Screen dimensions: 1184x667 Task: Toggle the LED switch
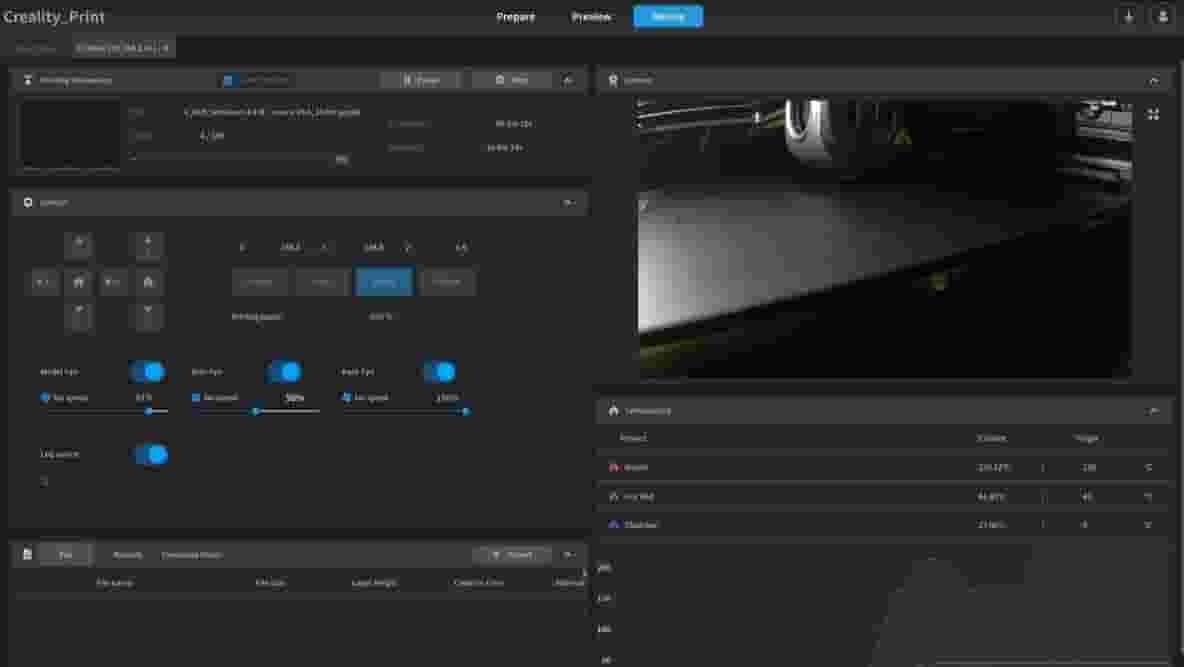click(x=150, y=454)
